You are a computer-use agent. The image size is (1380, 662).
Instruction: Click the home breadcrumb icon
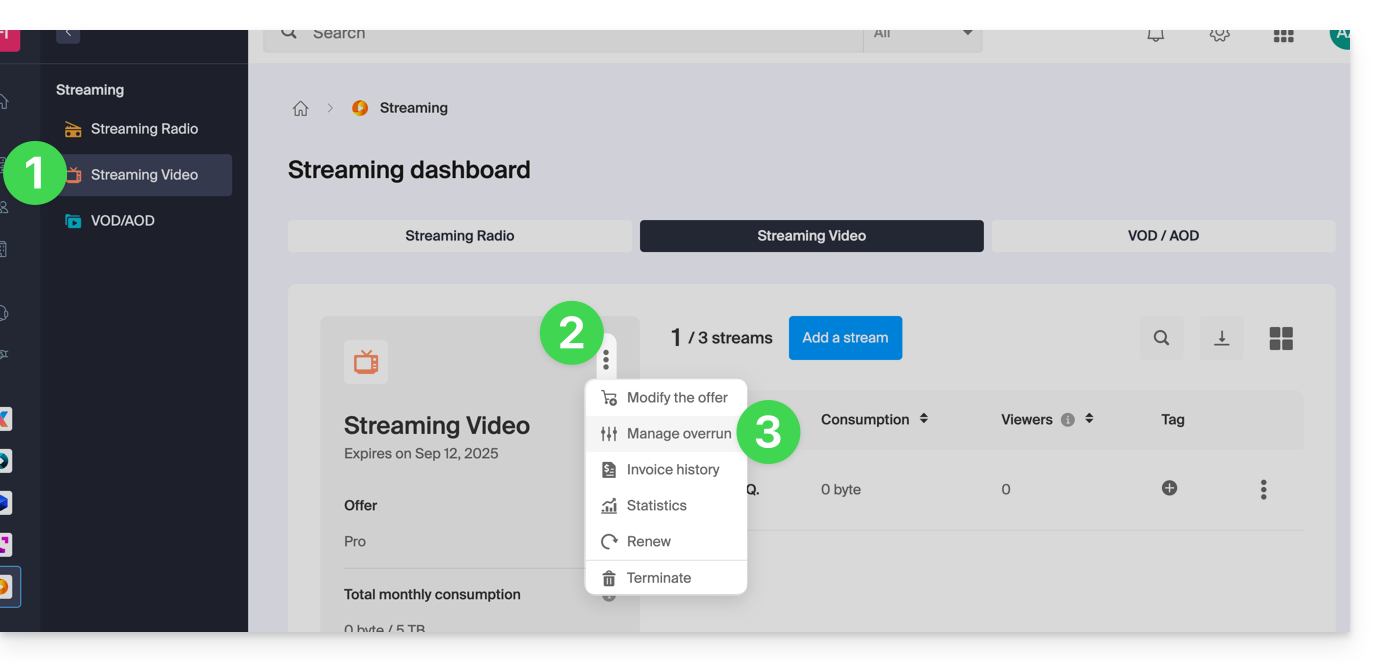300,108
